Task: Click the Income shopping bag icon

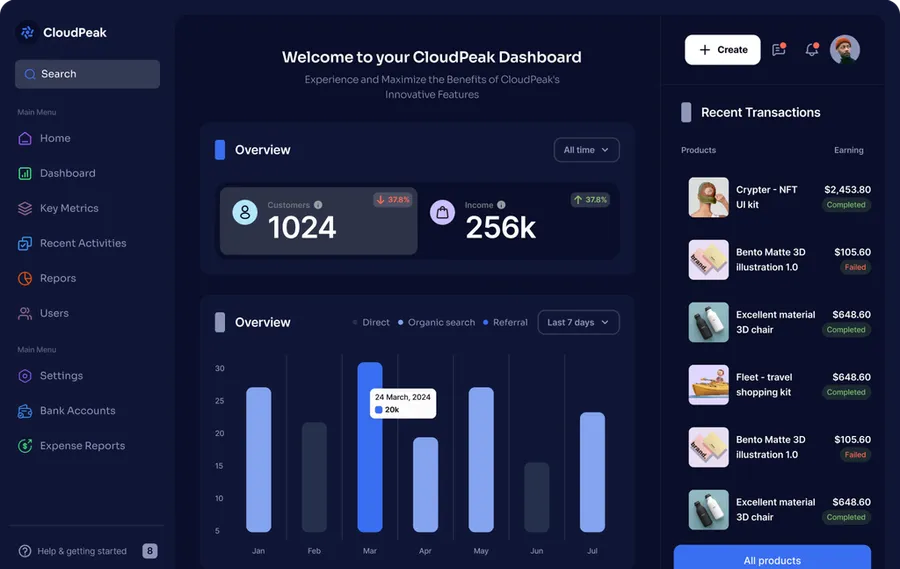Action: point(442,212)
